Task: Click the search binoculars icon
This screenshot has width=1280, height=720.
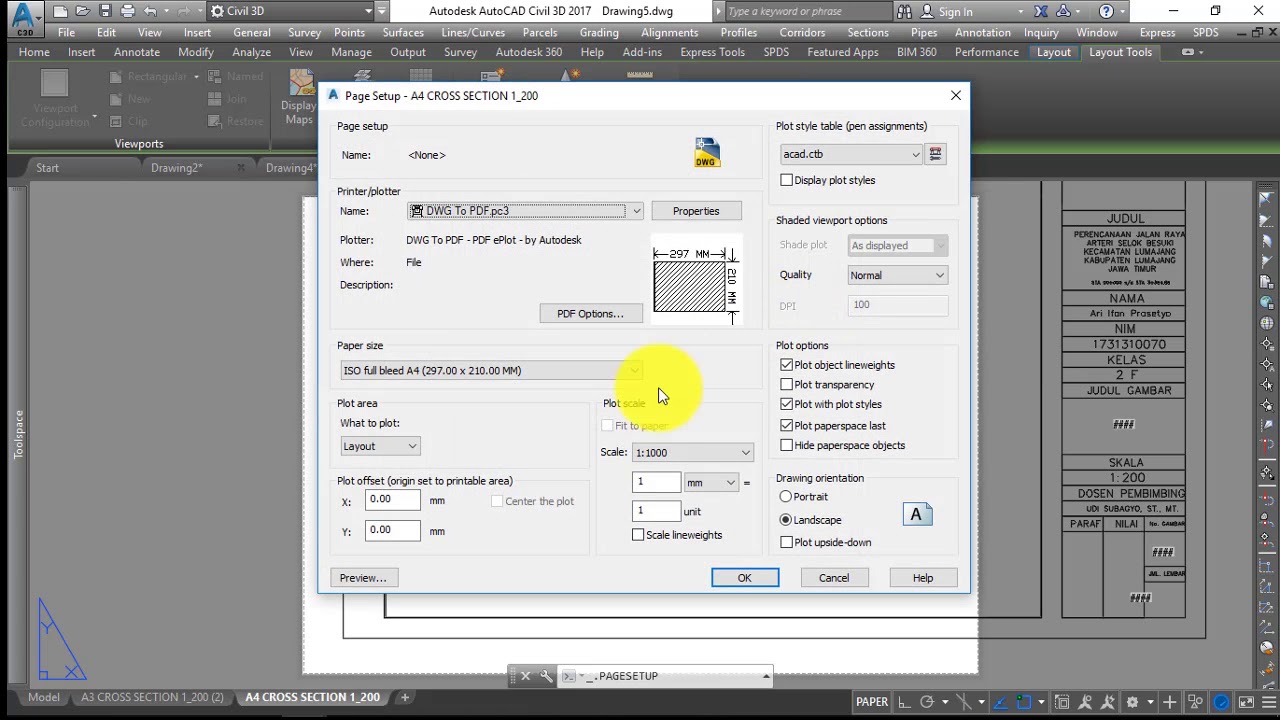Action: (904, 11)
